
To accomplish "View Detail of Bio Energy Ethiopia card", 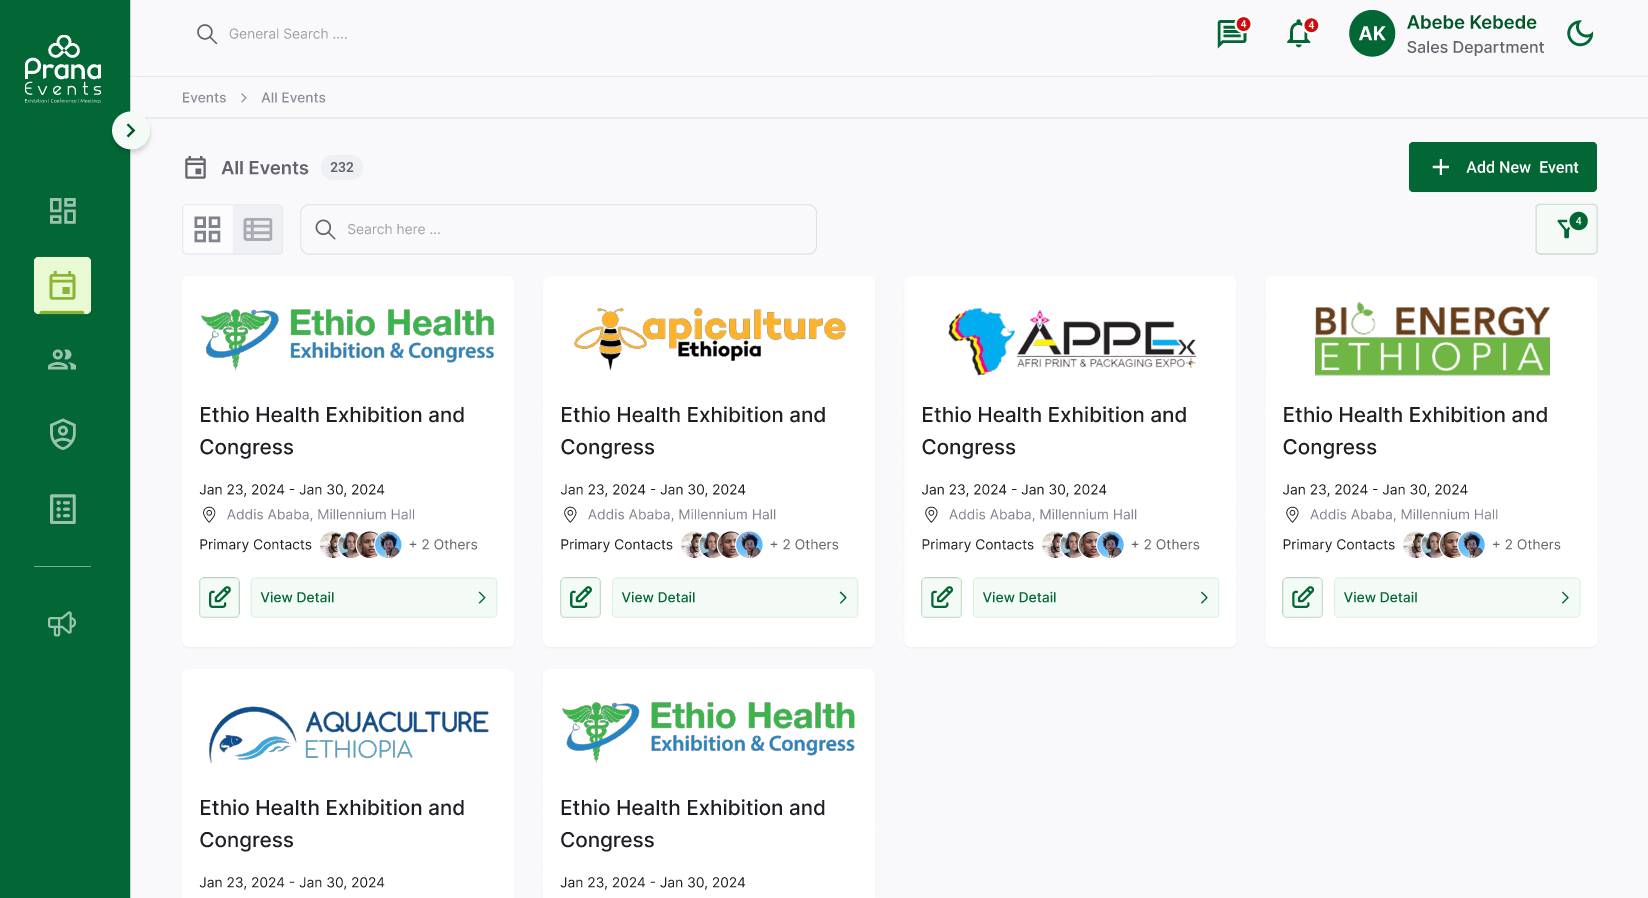I will [1456, 597].
